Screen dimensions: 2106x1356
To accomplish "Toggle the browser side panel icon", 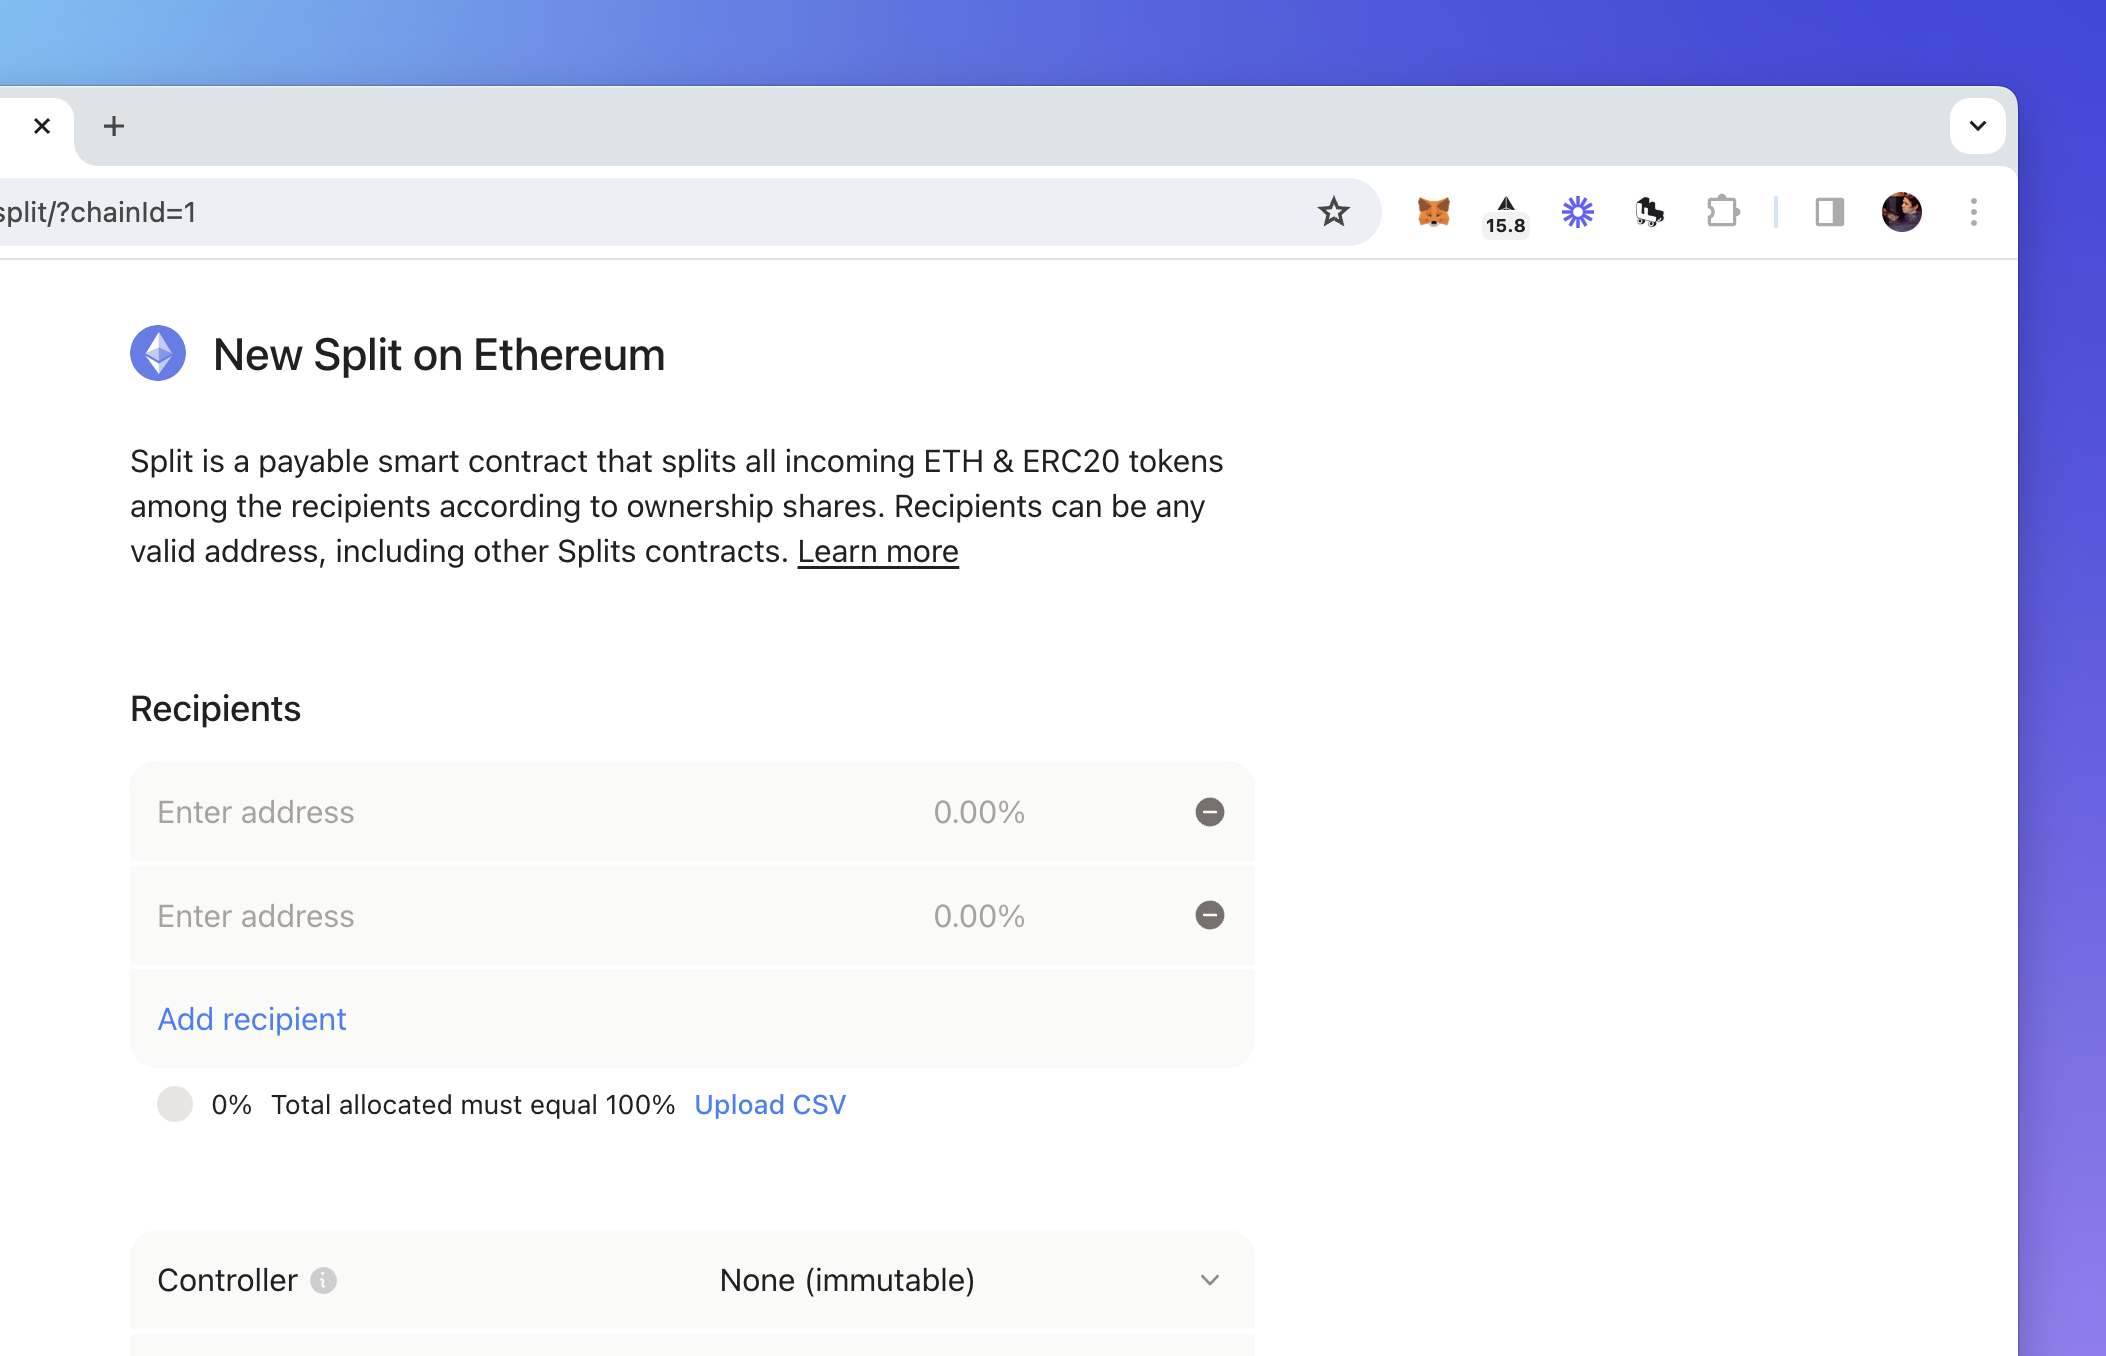I will [1829, 212].
